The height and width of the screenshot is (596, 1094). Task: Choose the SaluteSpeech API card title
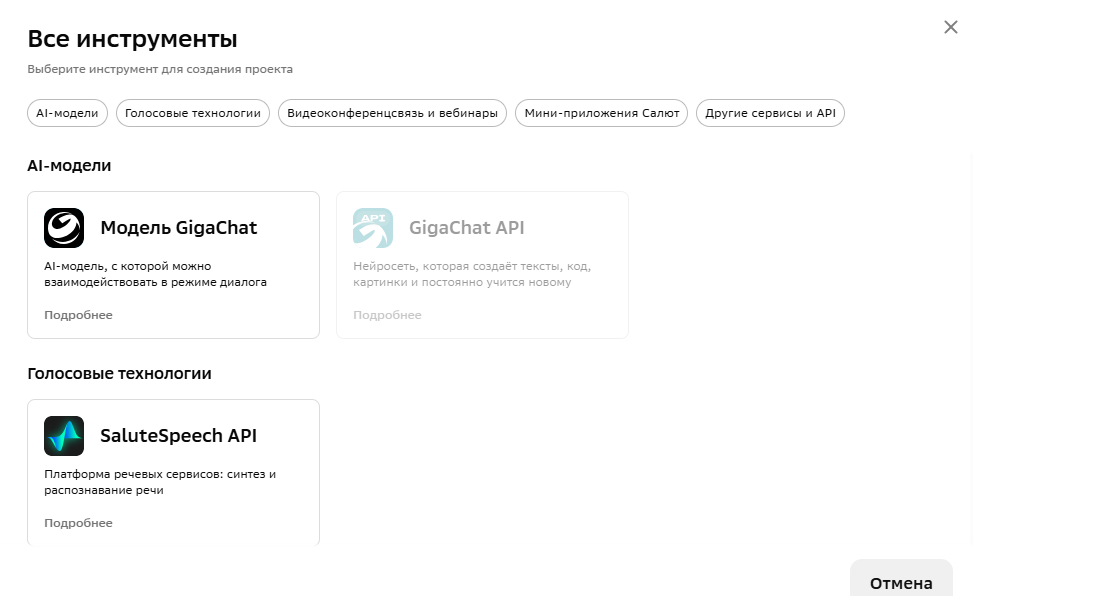click(179, 436)
